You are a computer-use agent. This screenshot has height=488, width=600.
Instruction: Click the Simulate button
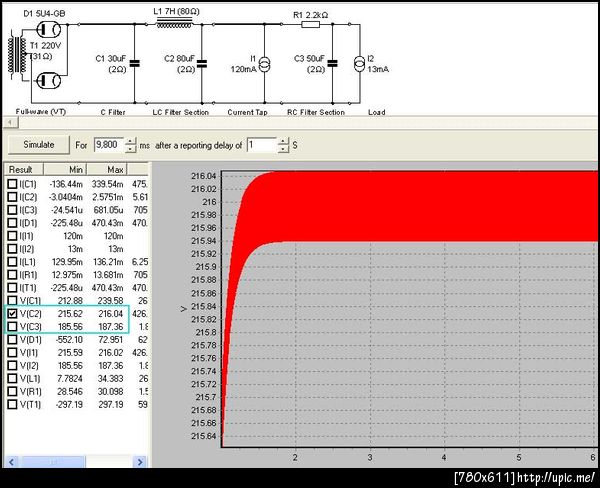pyautogui.click(x=39, y=145)
